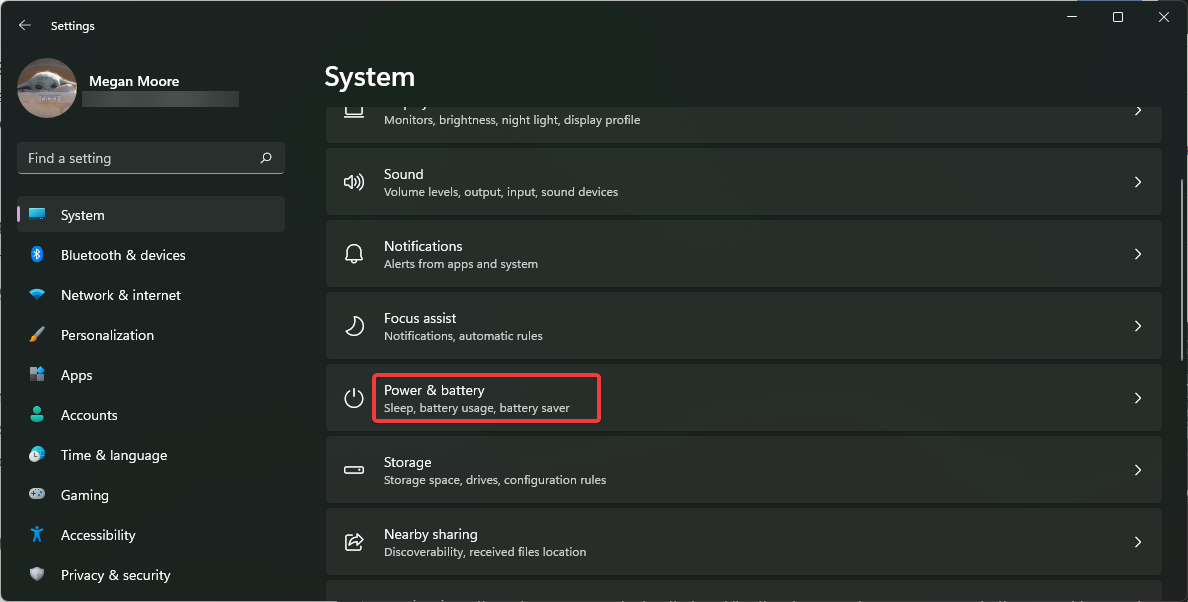Click the Personalization paintbrush icon
Screen dimensions: 1188x602
pyautogui.click(x=37, y=335)
